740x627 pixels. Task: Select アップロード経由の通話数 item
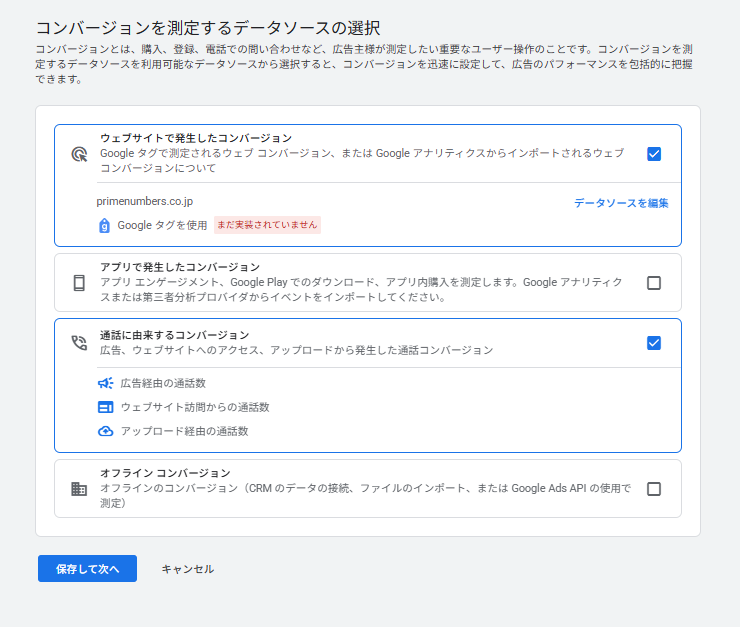(184, 431)
